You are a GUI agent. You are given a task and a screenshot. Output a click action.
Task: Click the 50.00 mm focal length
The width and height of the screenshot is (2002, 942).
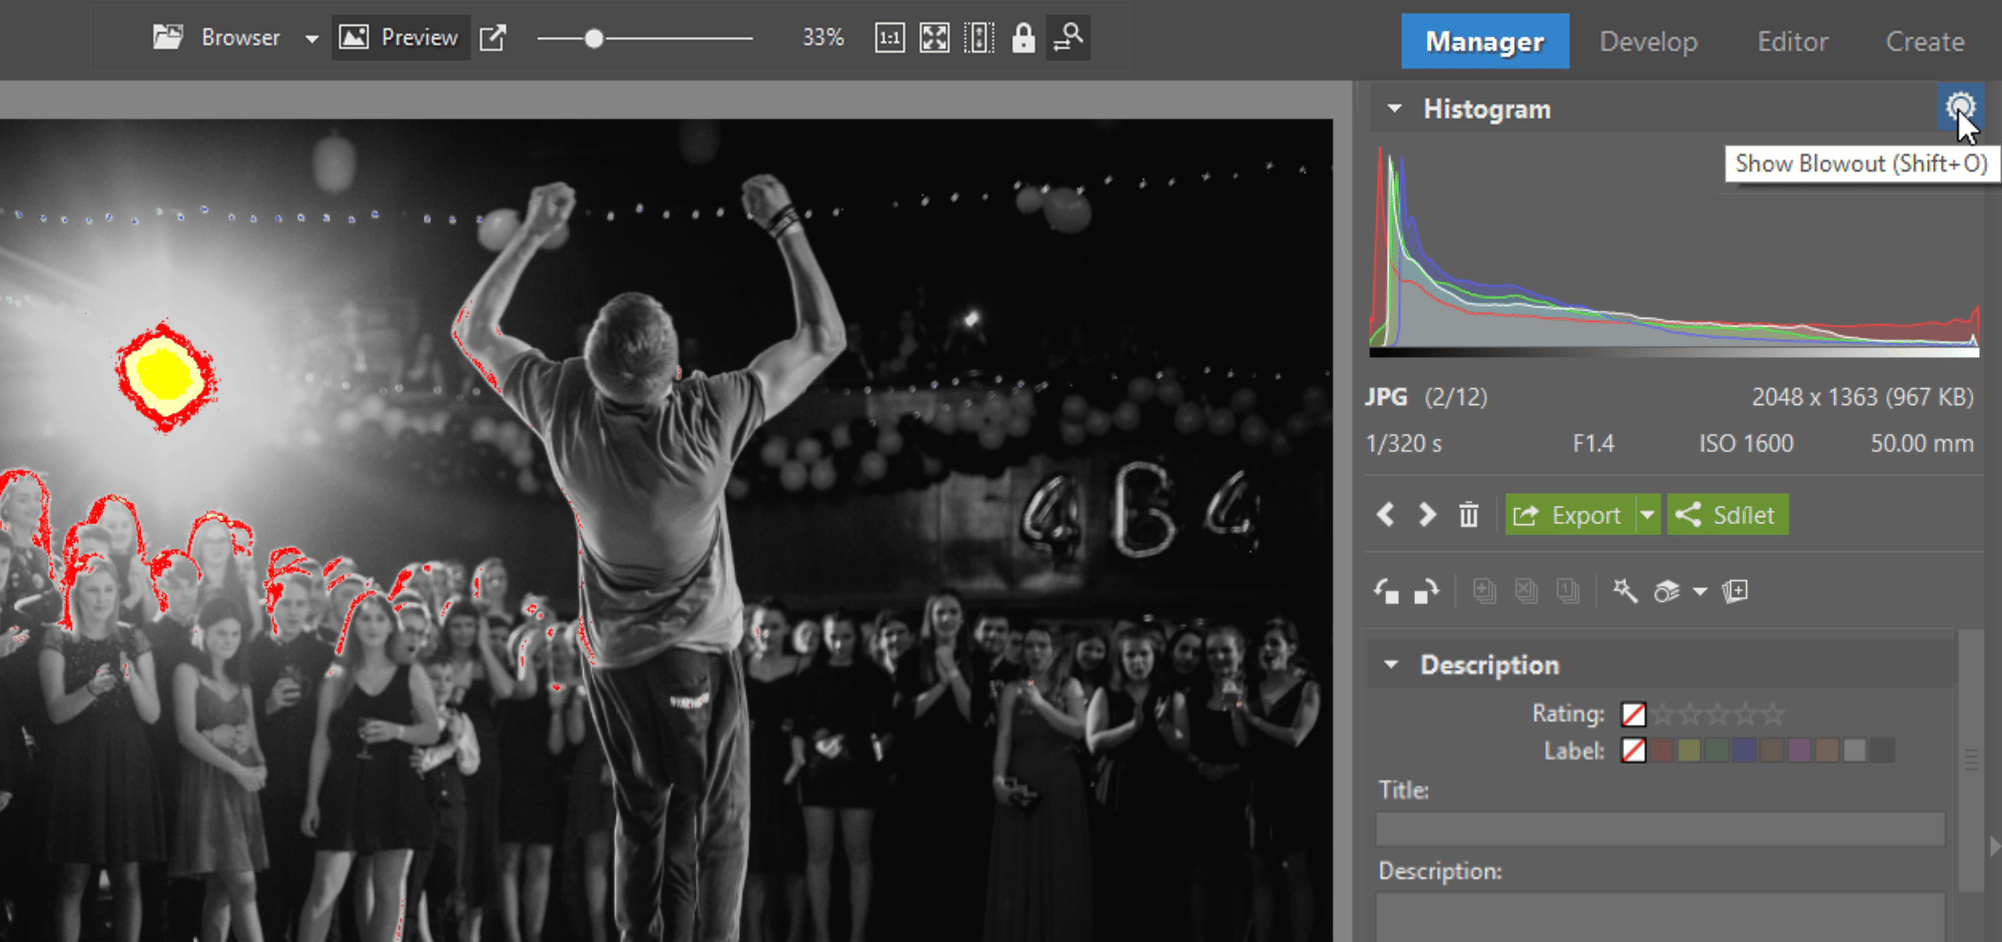point(1922,443)
